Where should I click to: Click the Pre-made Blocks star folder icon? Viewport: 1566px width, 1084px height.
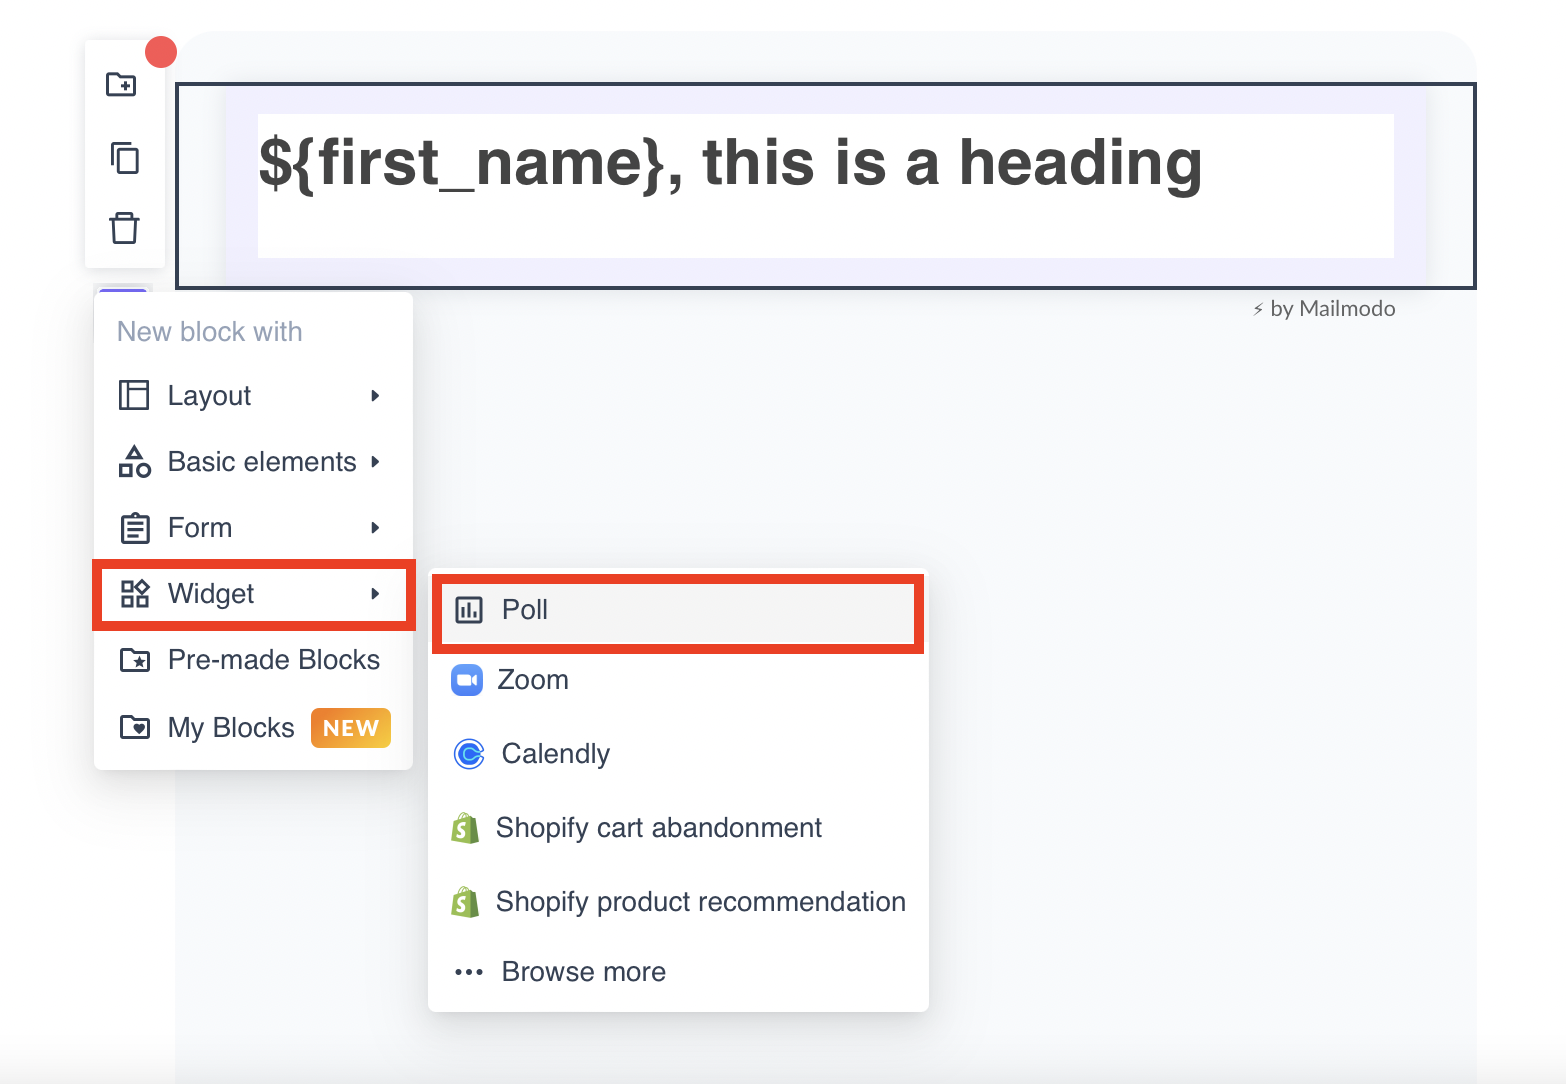pyautogui.click(x=134, y=660)
